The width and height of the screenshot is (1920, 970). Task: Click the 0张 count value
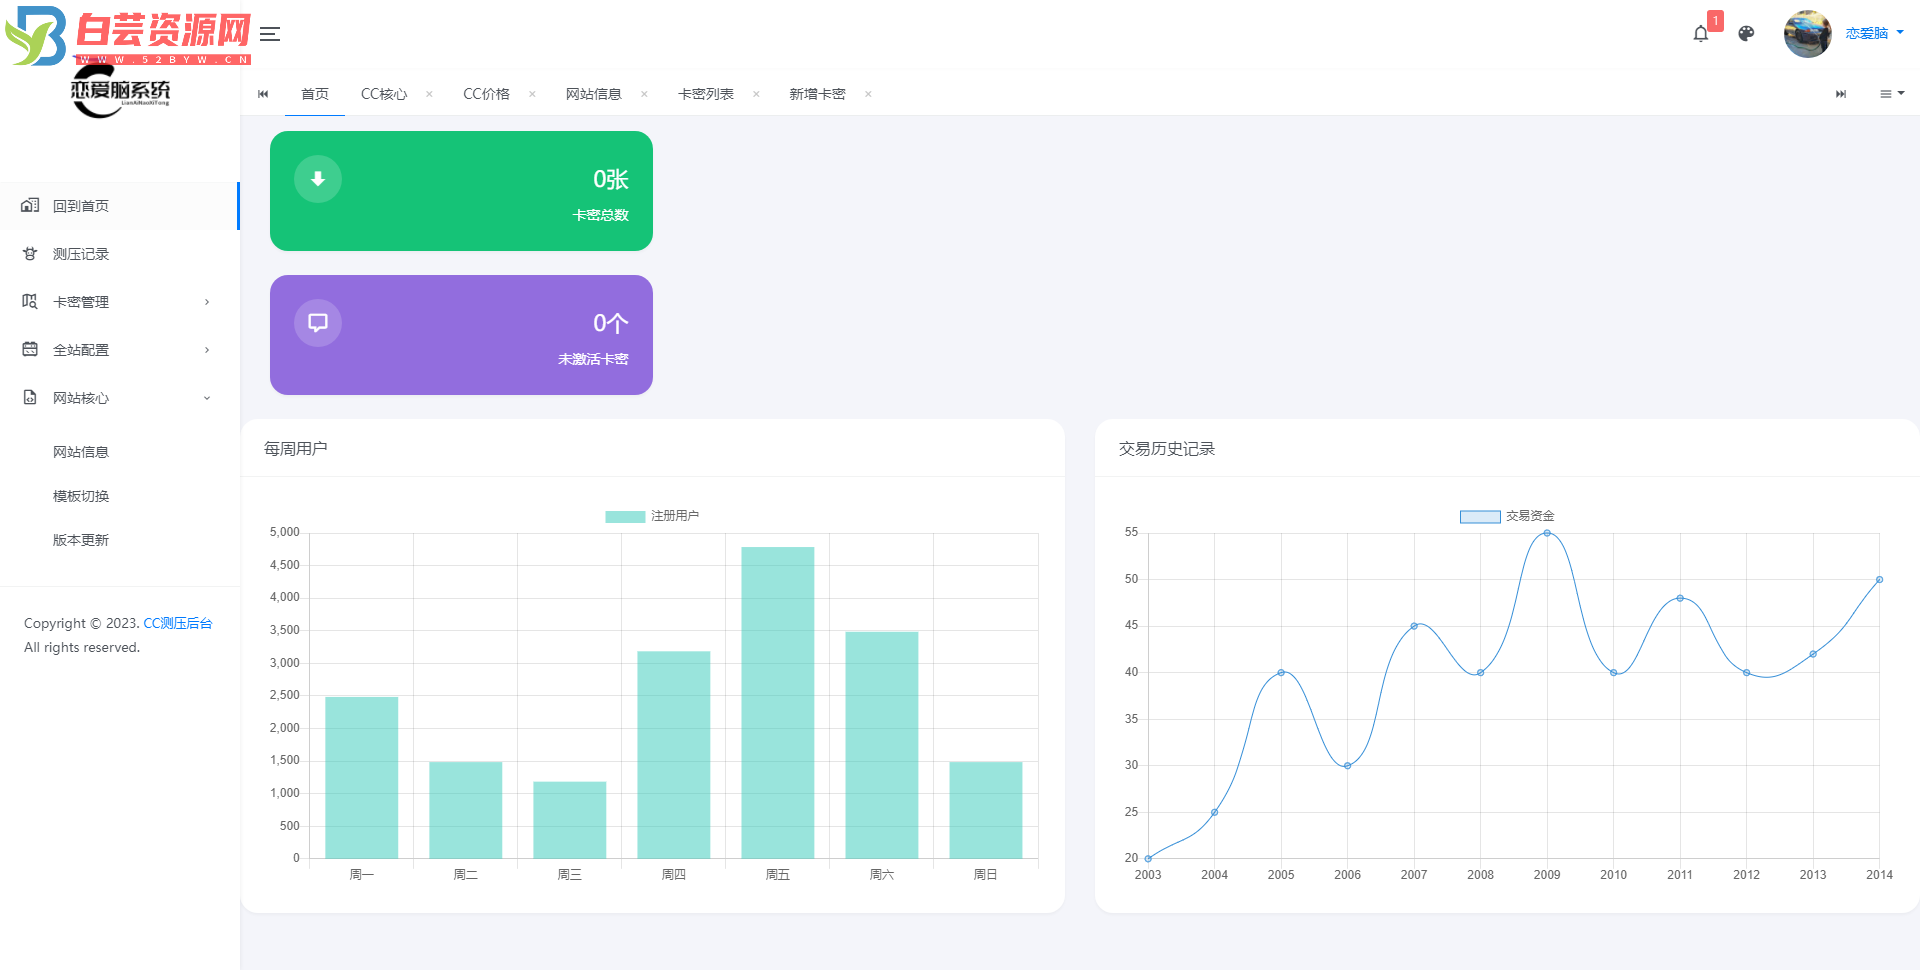click(610, 180)
